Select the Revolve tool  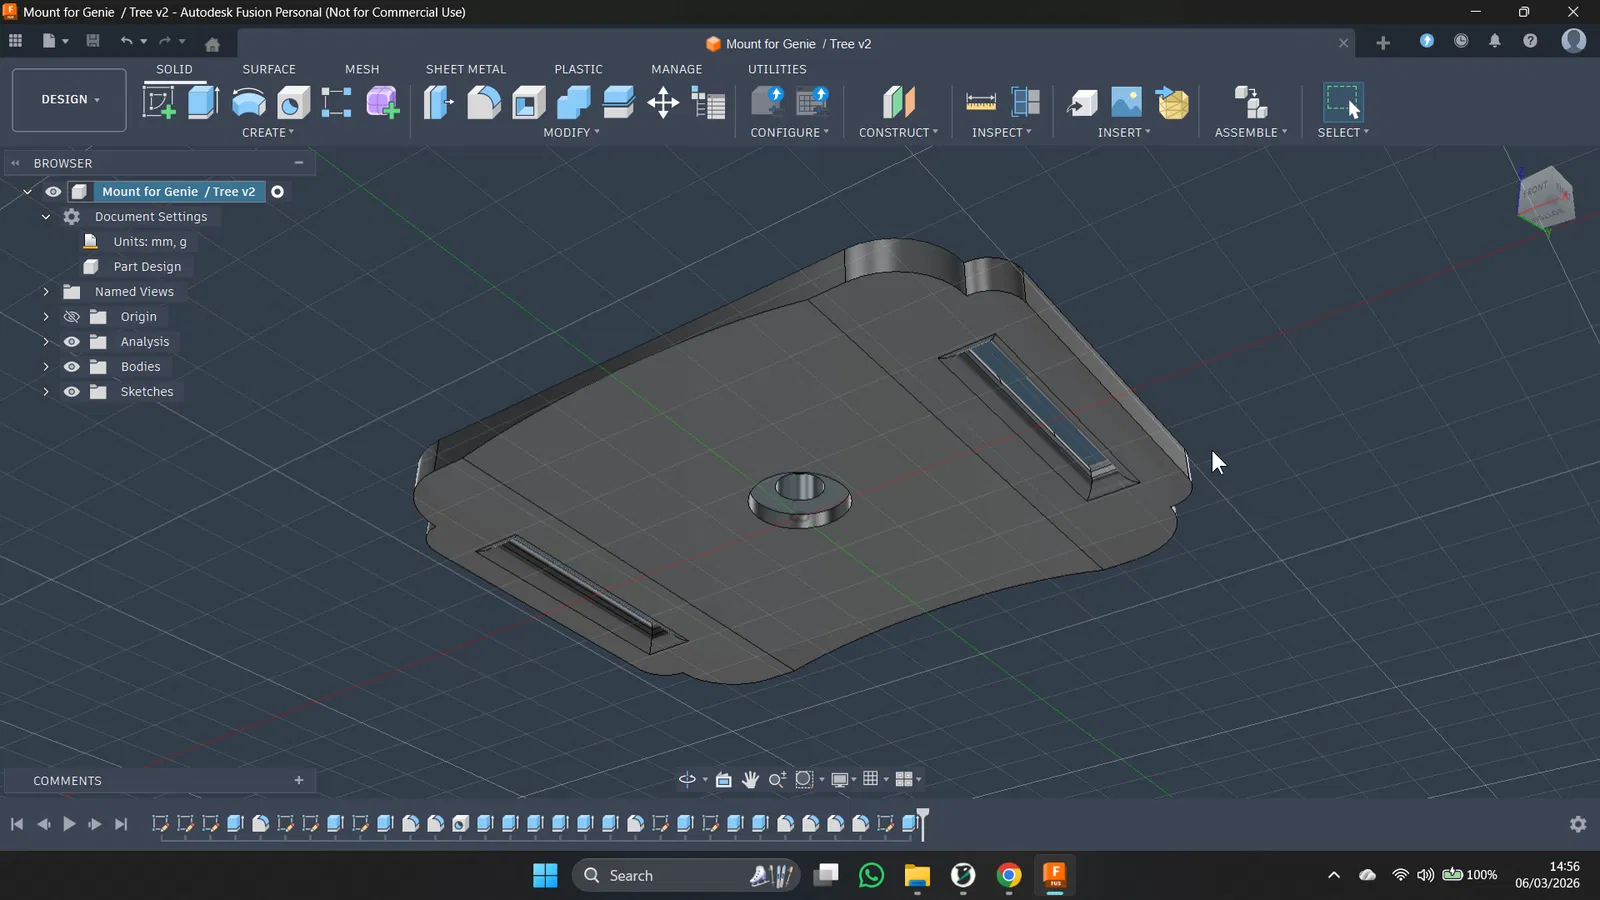point(248,102)
